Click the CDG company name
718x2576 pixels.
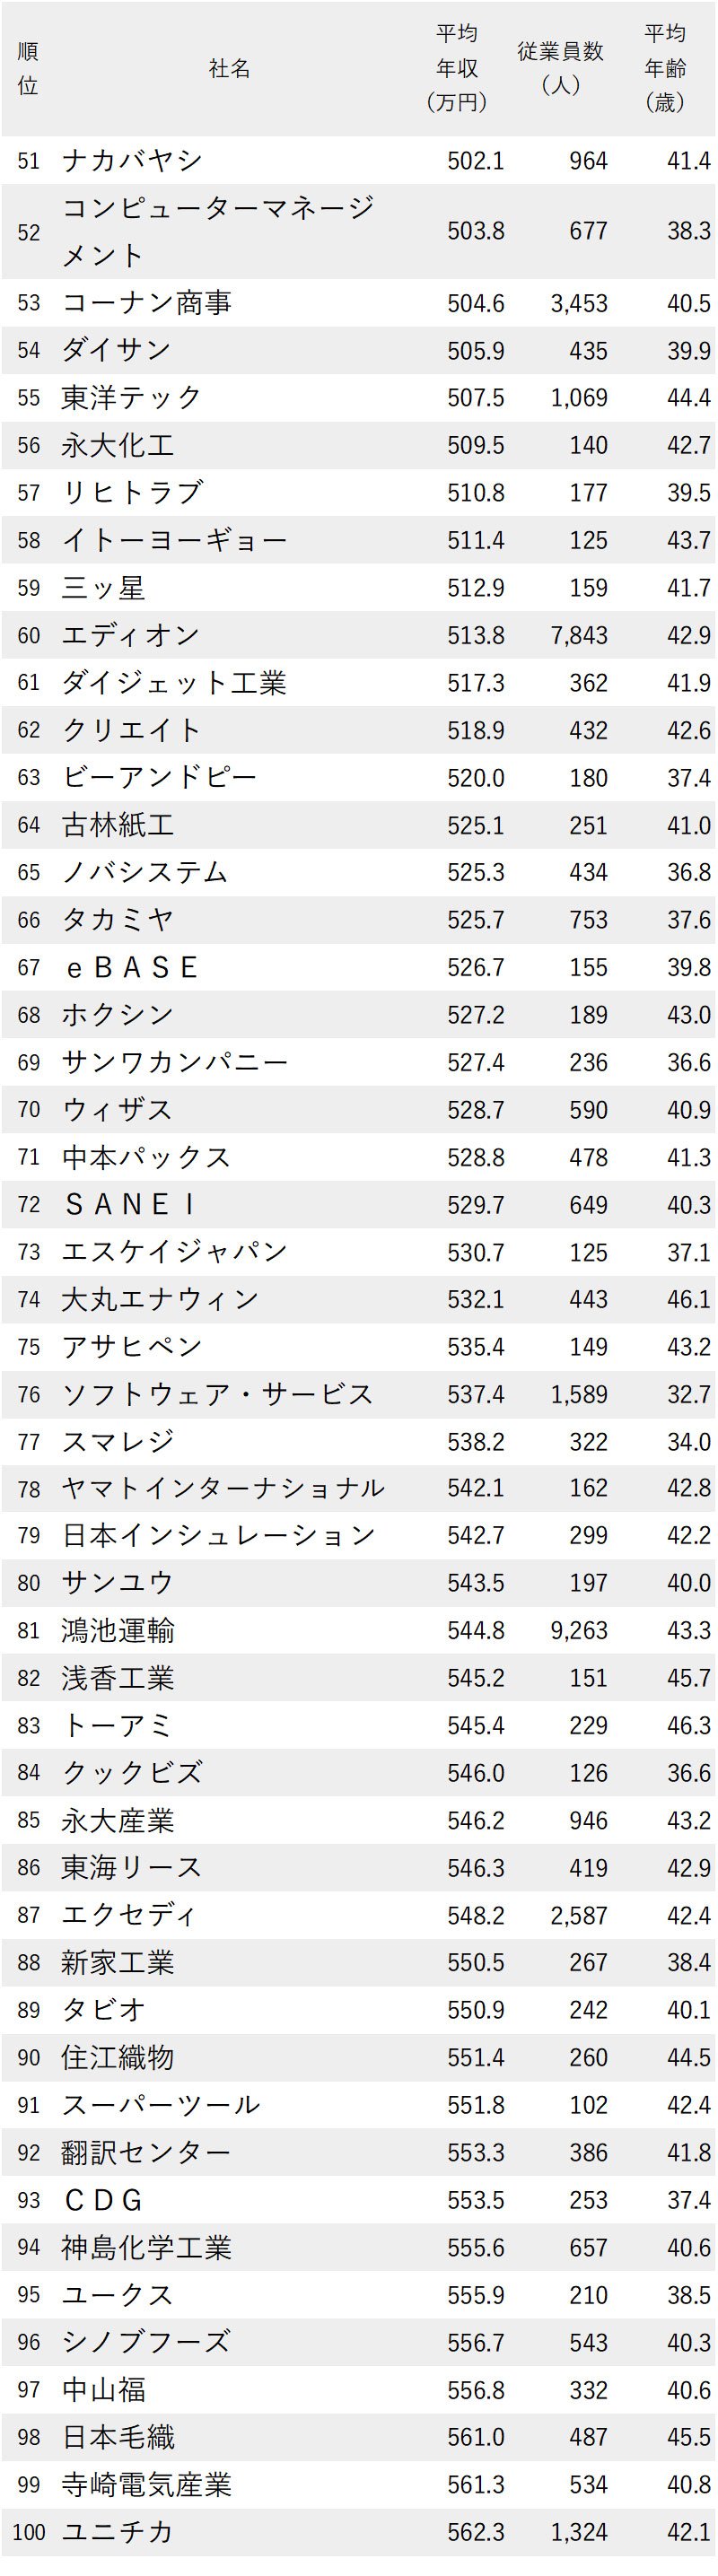click(103, 2199)
